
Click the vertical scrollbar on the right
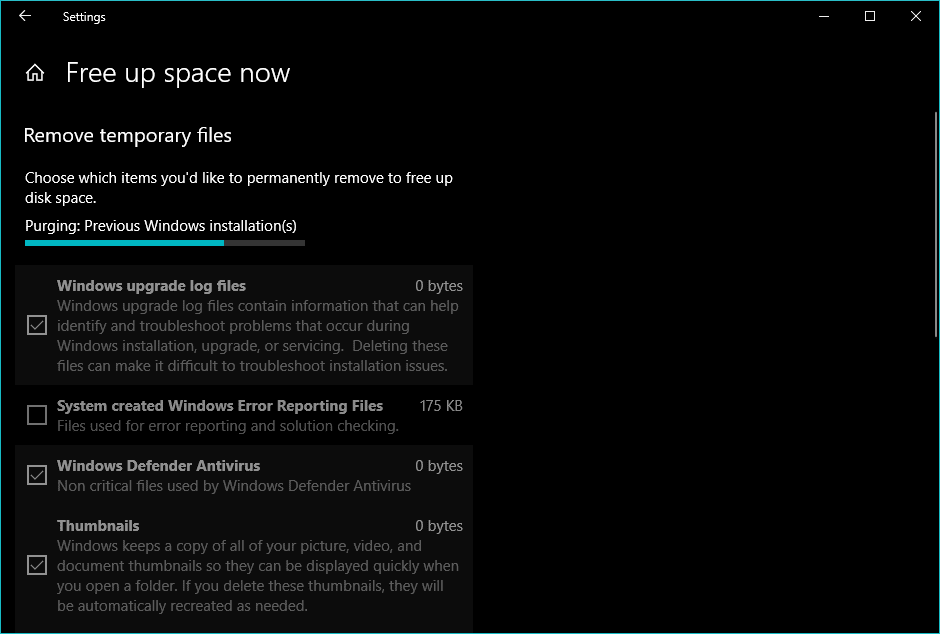pos(934,225)
